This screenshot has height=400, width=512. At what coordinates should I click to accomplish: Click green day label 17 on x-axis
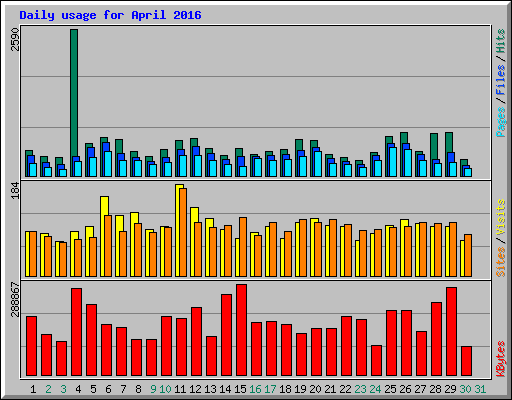270,389
